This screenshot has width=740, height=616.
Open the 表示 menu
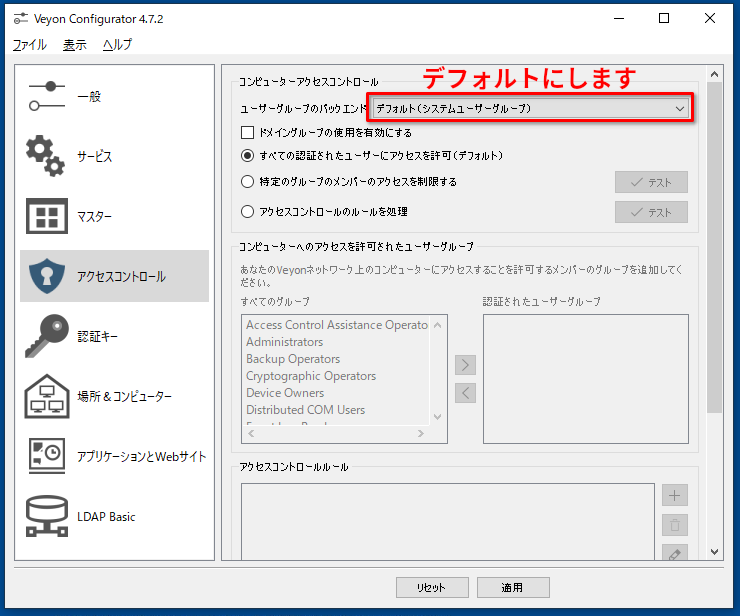click(x=75, y=45)
